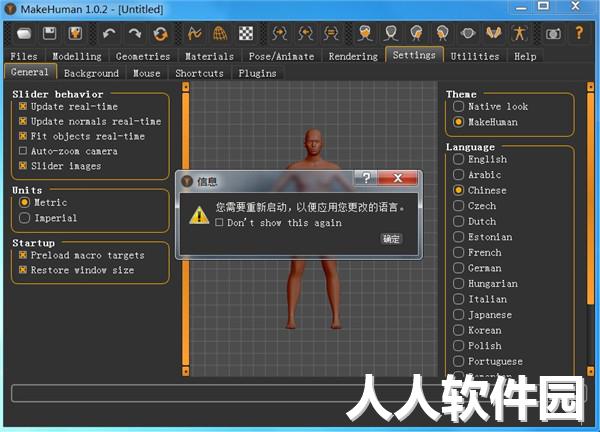
Task: Click the left panel scrollbar down arrow
Action: coord(186,371)
